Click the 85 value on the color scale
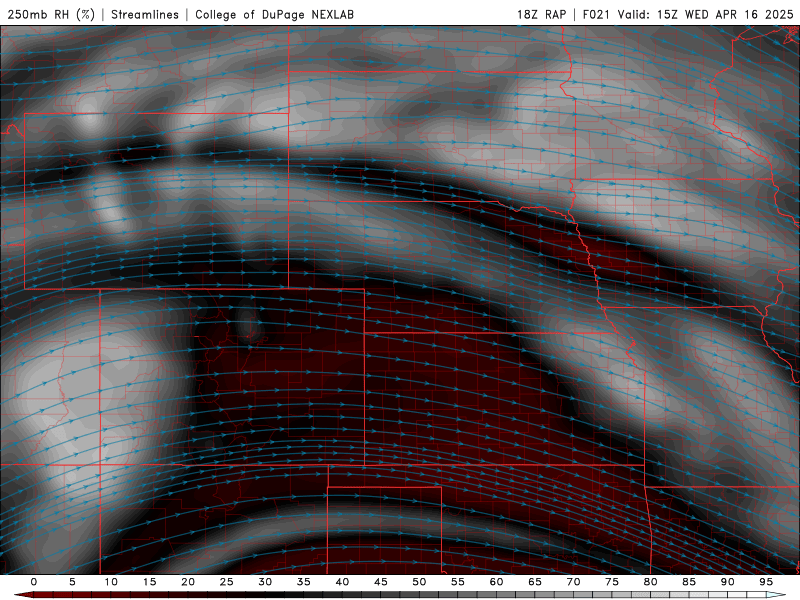 click(x=689, y=582)
